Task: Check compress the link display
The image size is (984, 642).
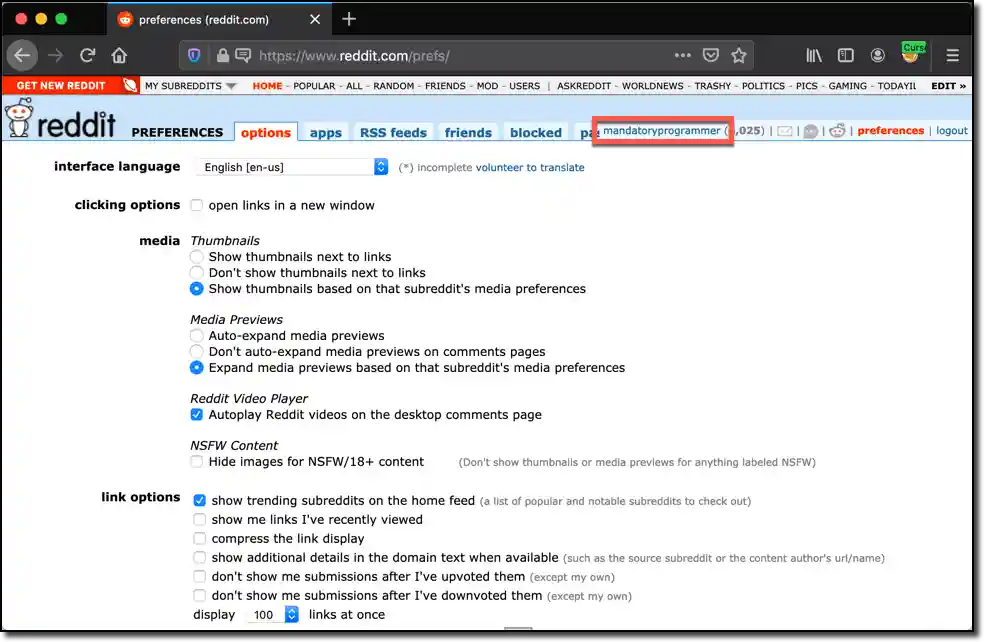Action: click(x=200, y=538)
